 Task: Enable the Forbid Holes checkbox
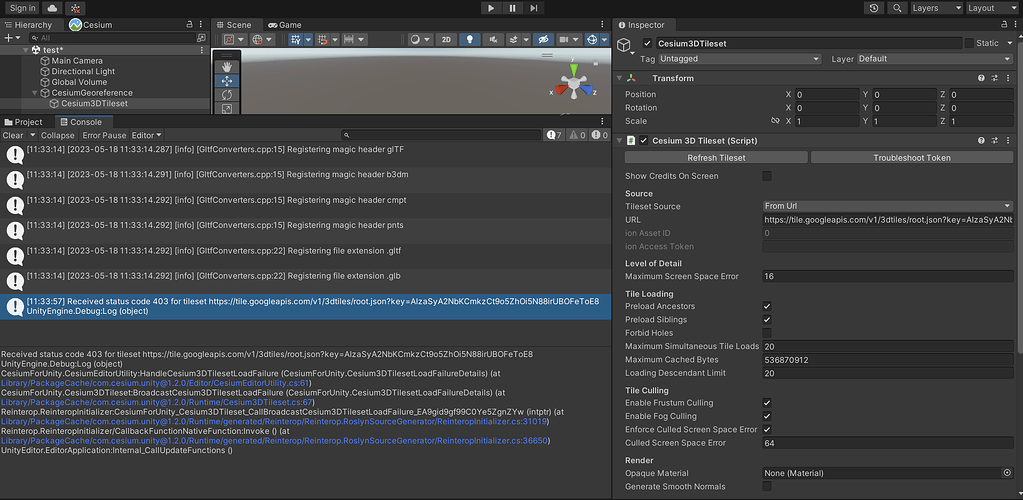pos(767,333)
